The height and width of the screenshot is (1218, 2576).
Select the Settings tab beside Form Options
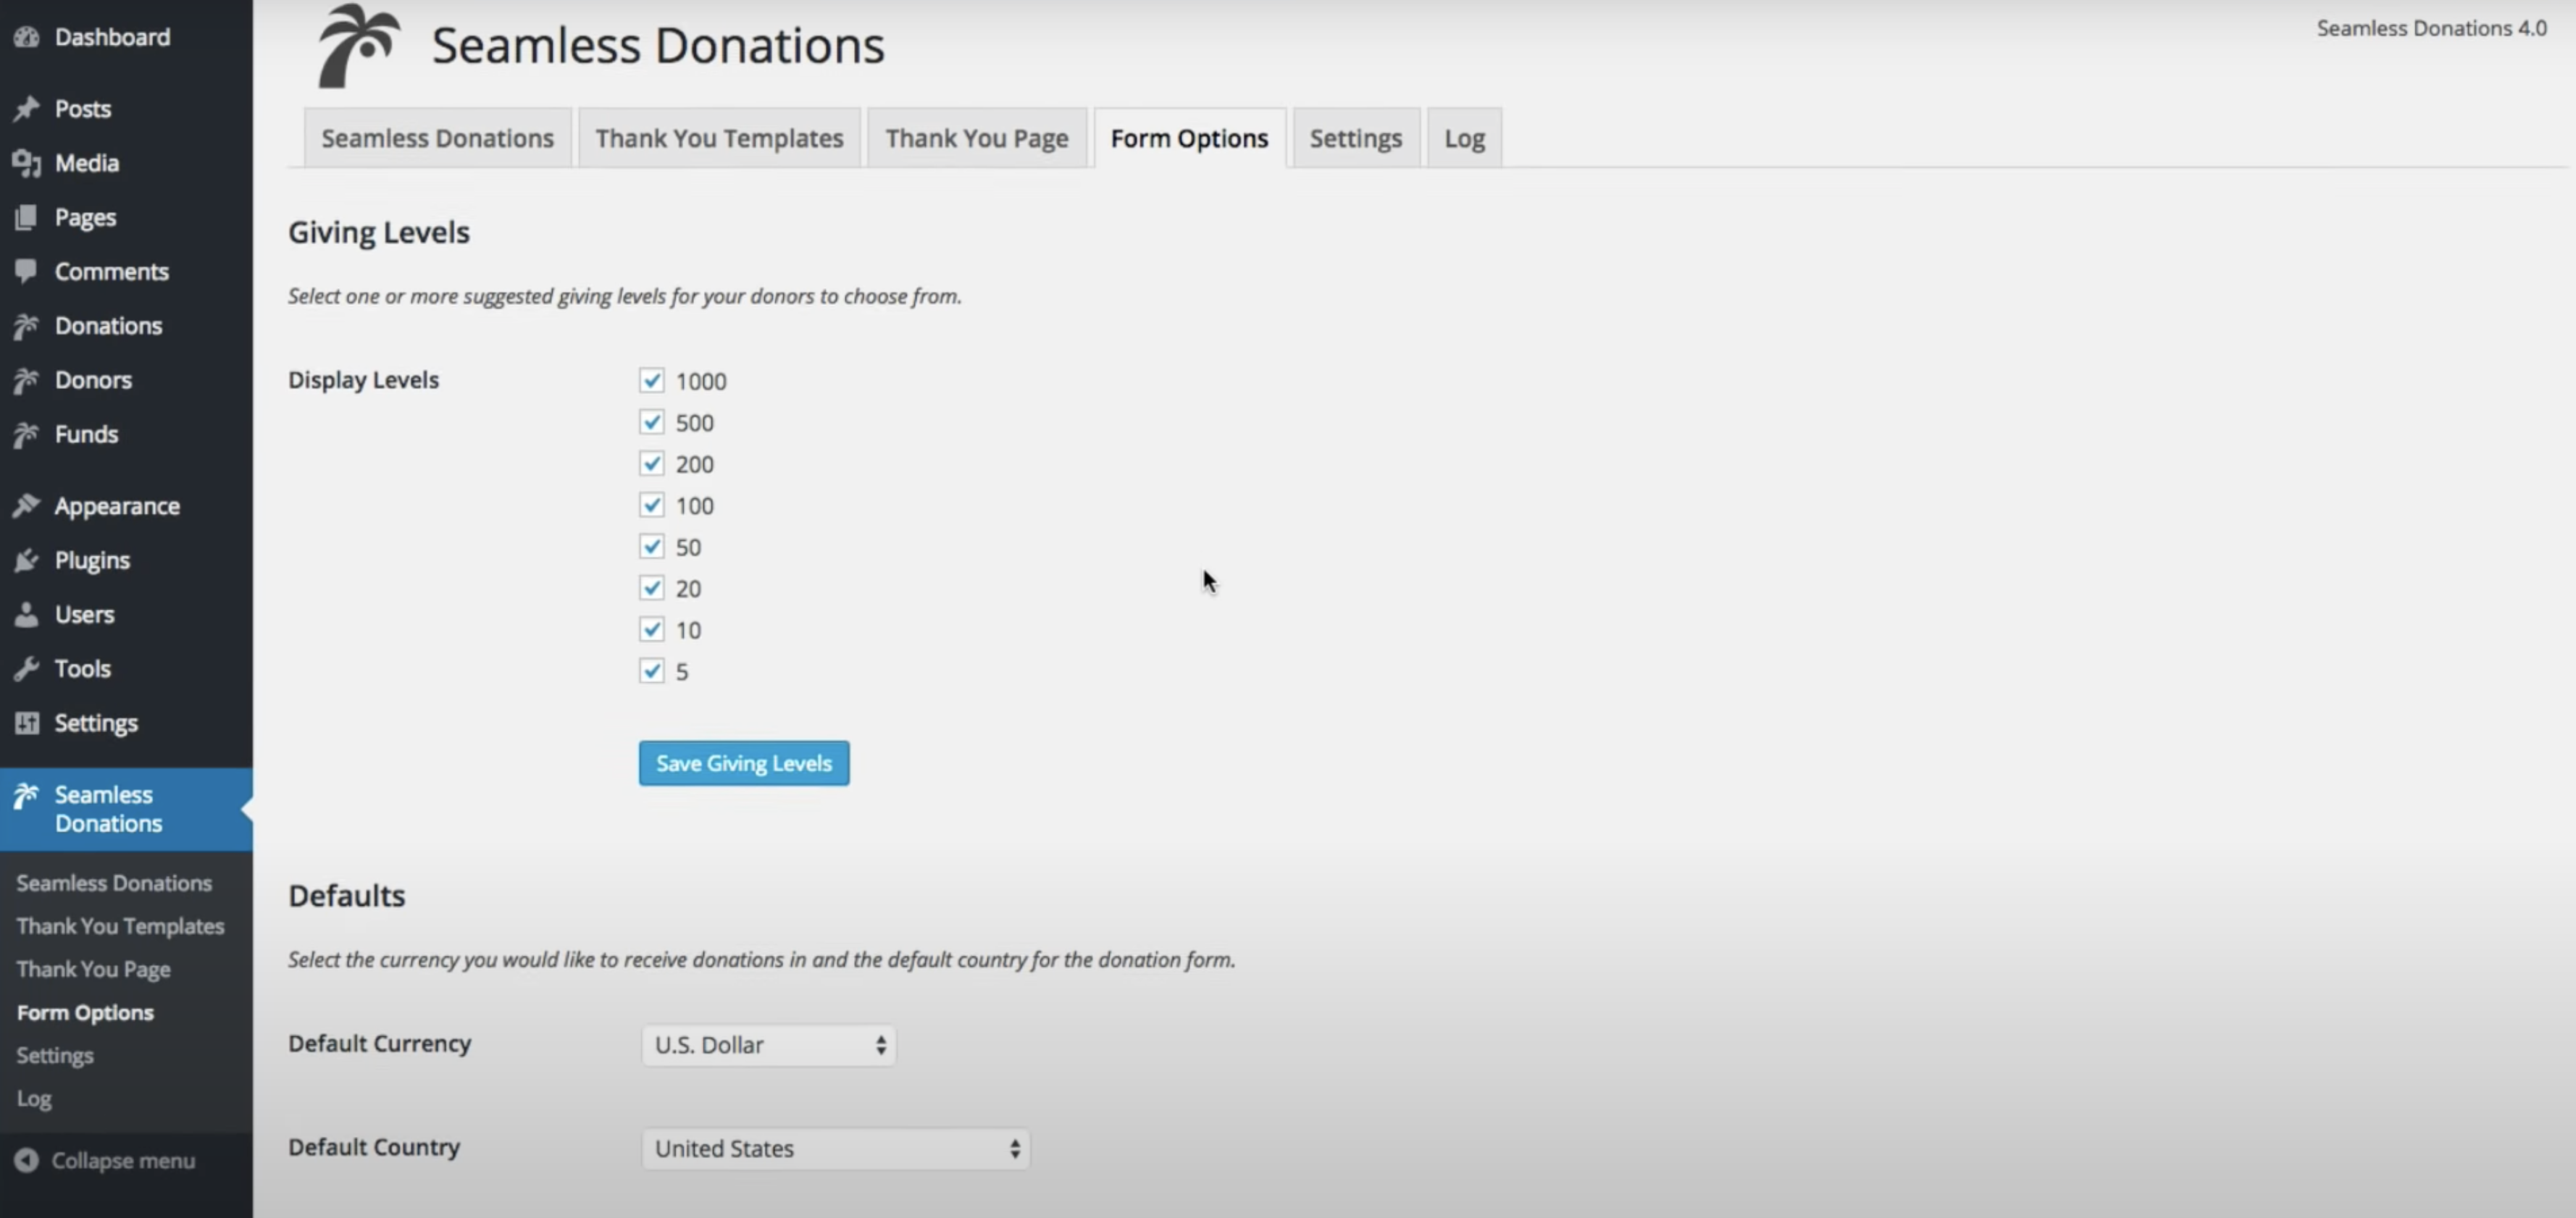(x=1355, y=138)
